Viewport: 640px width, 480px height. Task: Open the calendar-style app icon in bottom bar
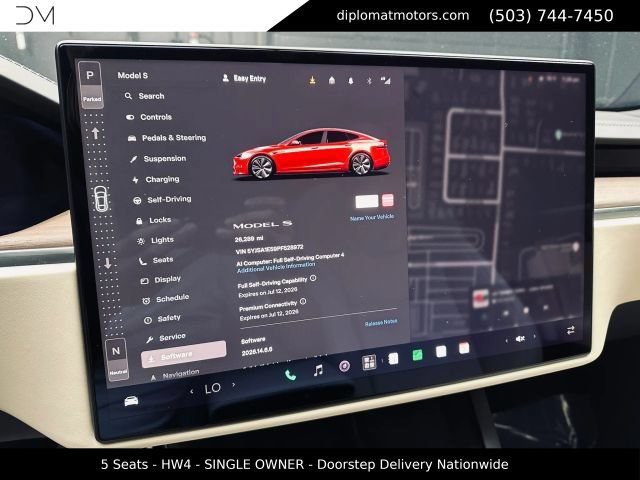[x=464, y=348]
